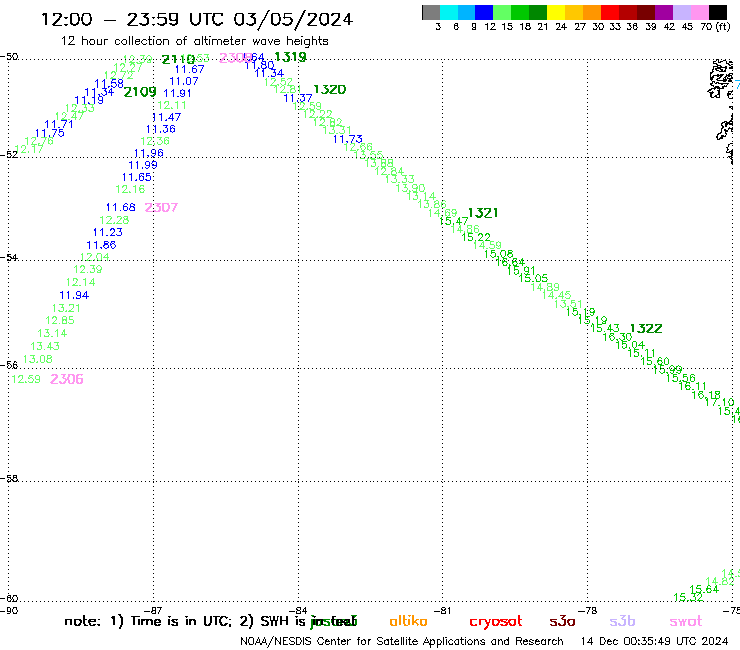Click the 'cryosat' satellite label
740x650 pixels.
coord(496,622)
